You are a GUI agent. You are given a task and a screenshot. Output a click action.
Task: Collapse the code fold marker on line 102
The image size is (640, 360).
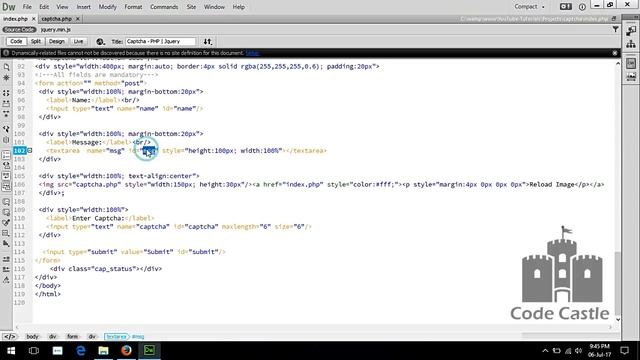pos(30,151)
